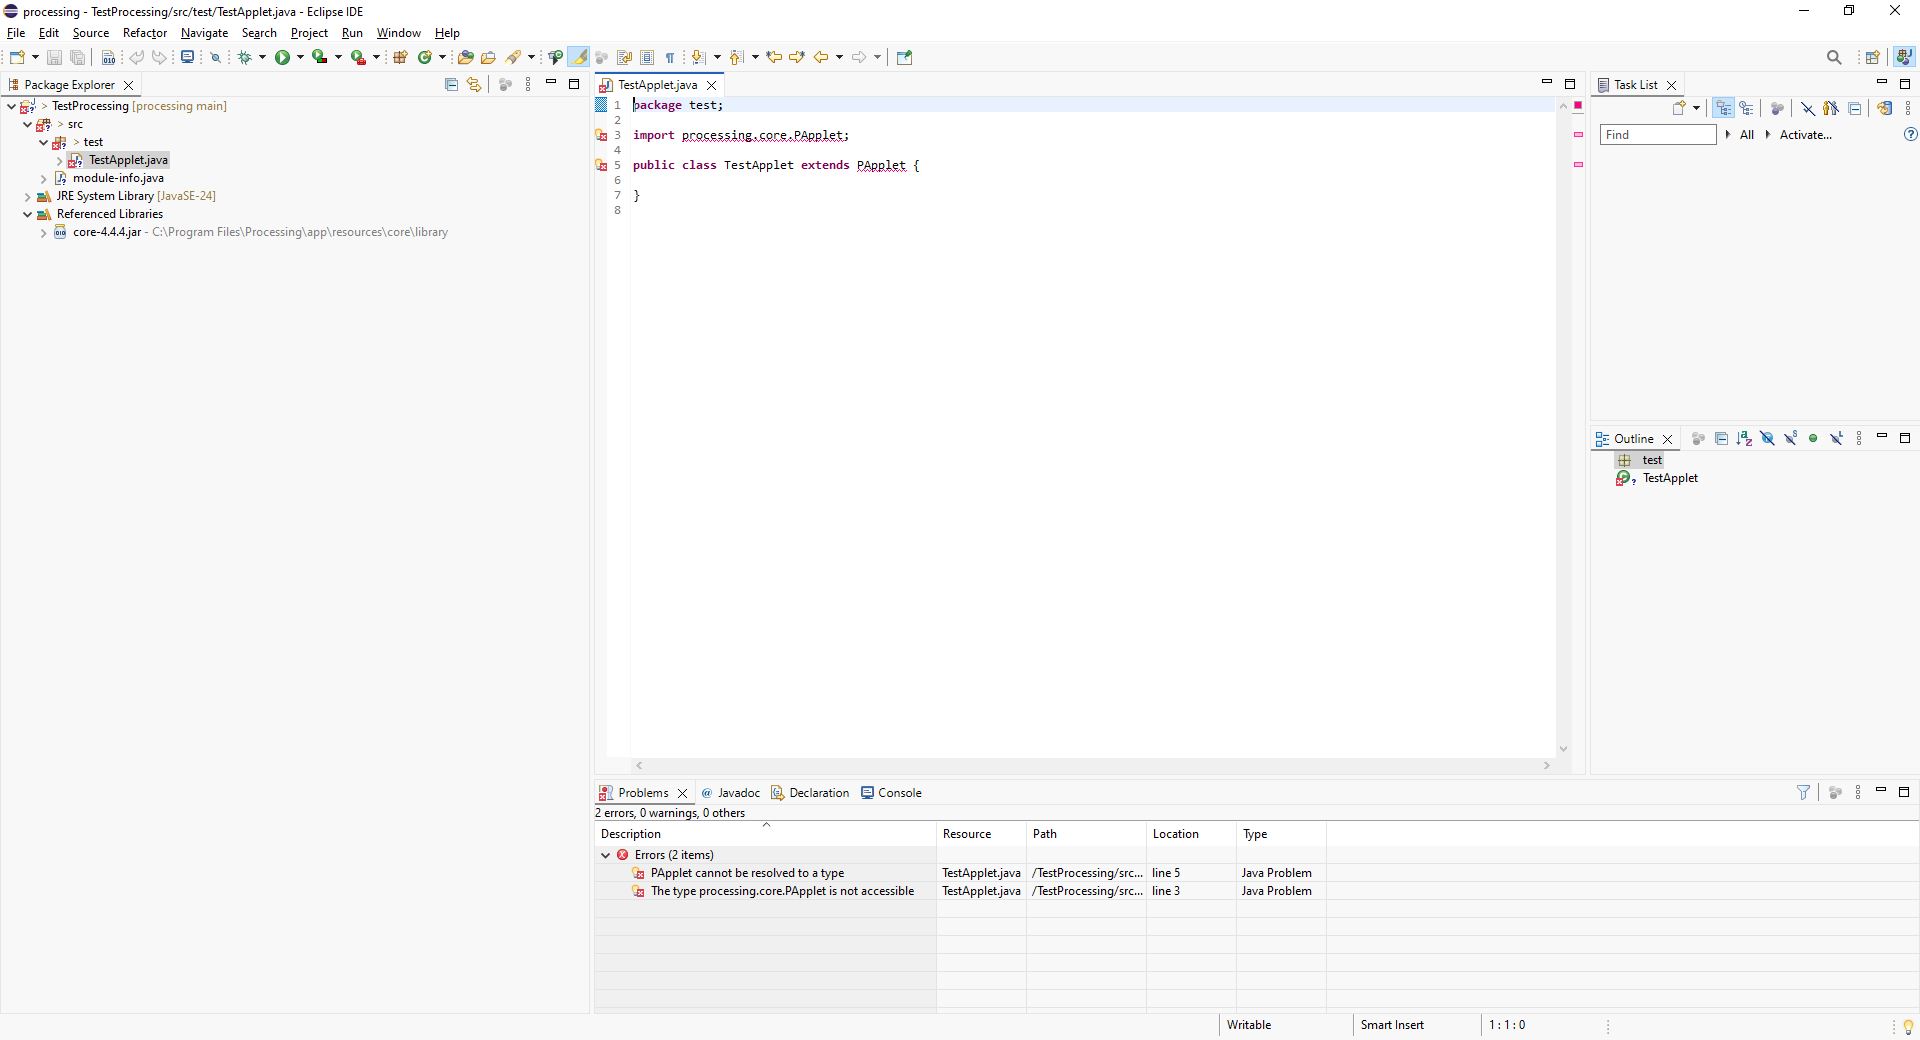Select 'The type processing.core.PApplet is not accessible' error
Image resolution: width=1920 pixels, height=1040 pixels.
782,891
